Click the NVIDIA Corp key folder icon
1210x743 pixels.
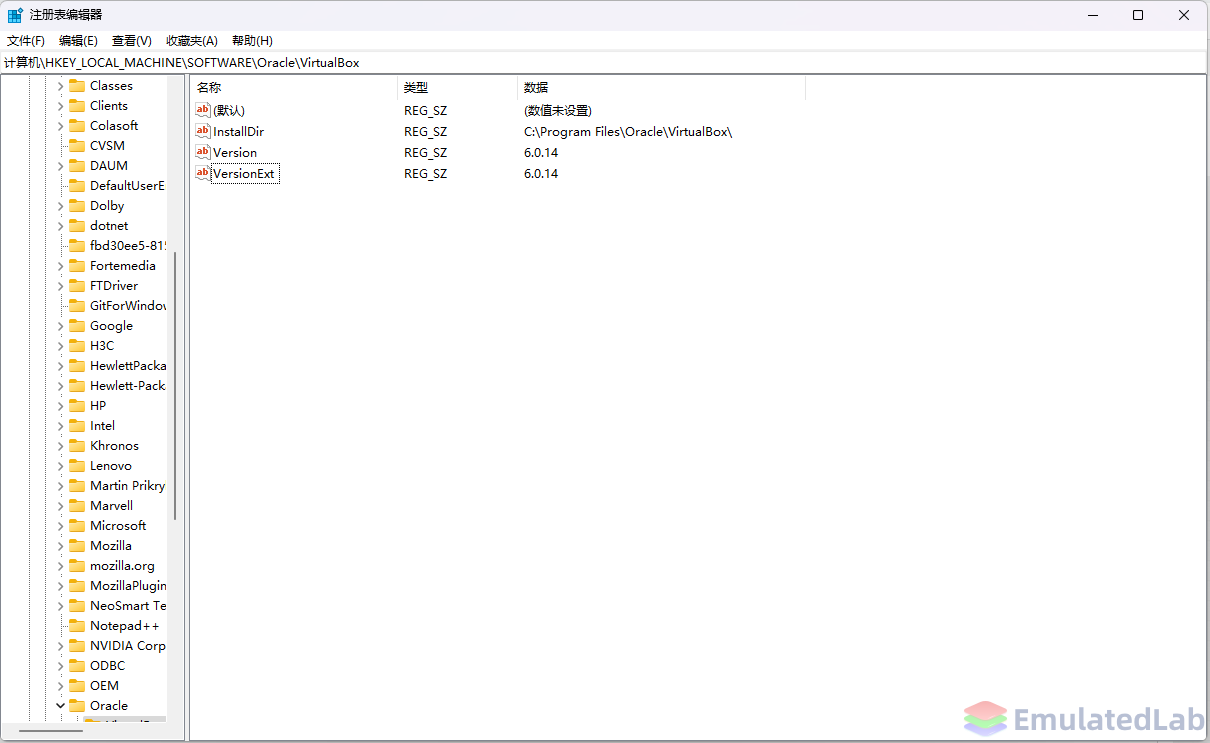tap(77, 646)
